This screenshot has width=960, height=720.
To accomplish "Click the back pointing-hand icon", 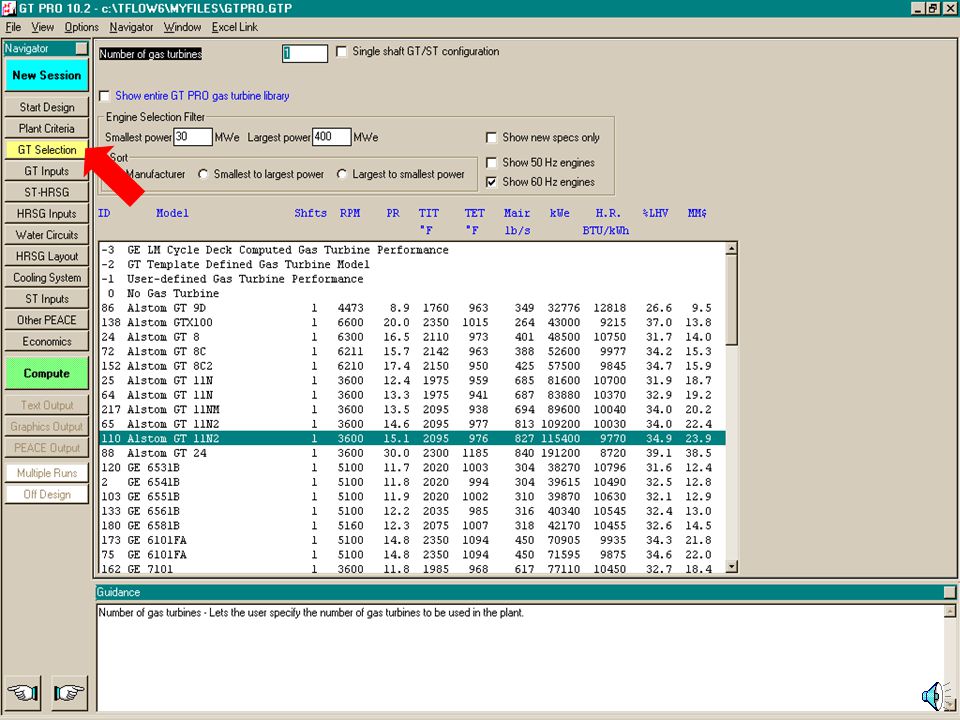I will (23, 692).
